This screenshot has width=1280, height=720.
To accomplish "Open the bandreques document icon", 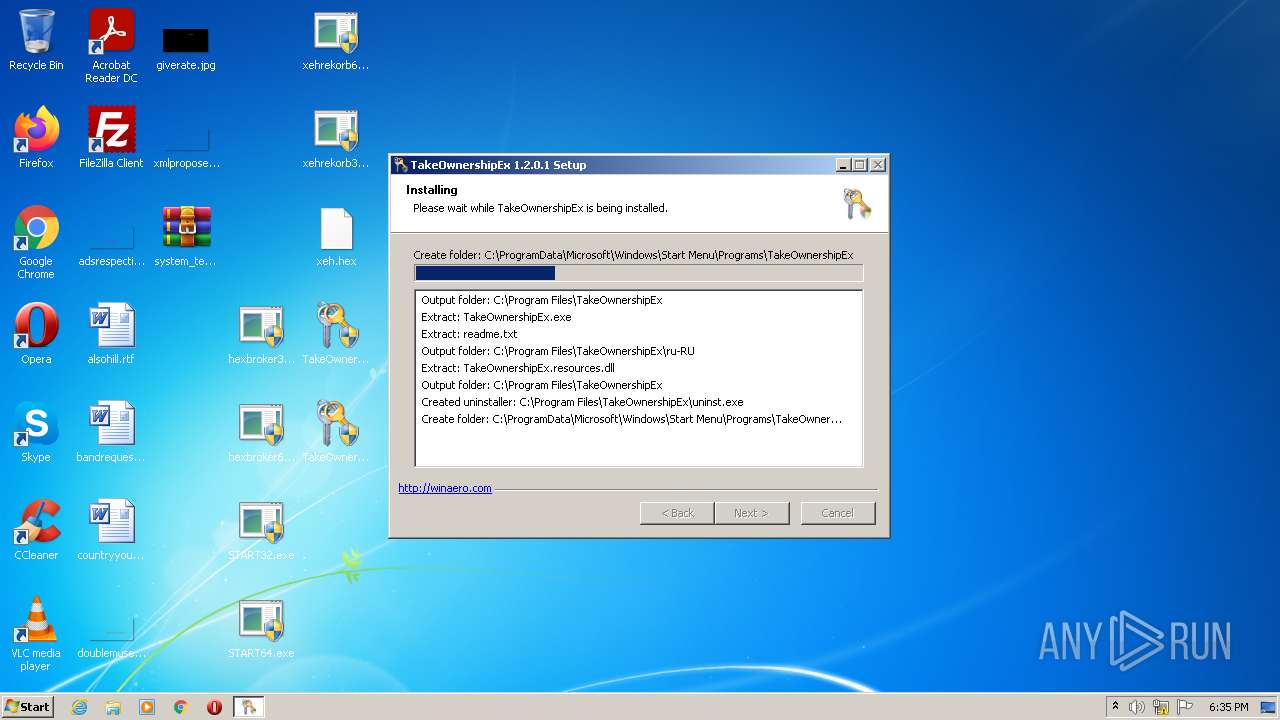I will [111, 432].
